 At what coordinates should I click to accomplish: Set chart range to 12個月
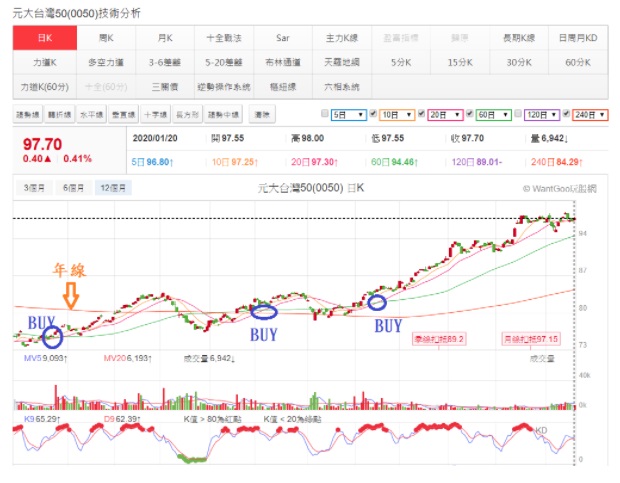click(x=113, y=188)
